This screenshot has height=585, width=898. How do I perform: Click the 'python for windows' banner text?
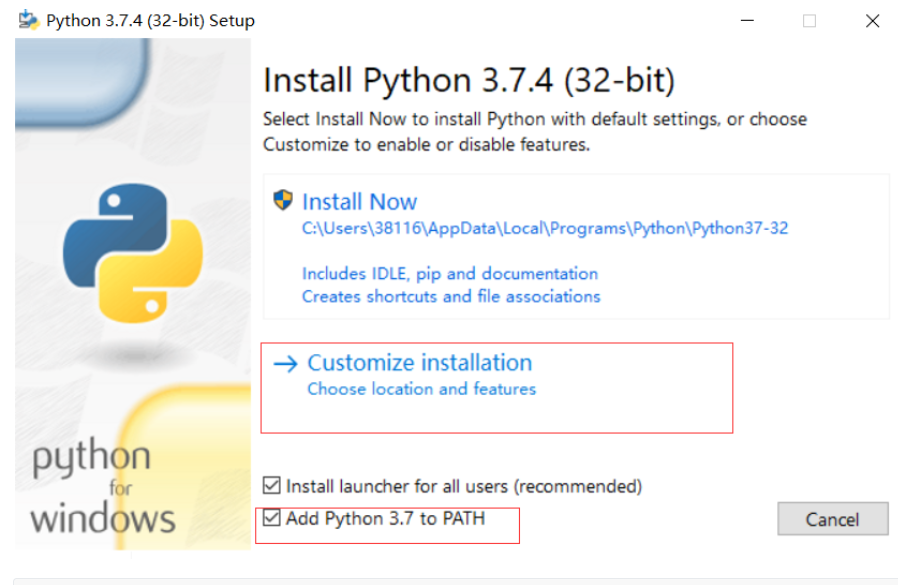point(103,487)
